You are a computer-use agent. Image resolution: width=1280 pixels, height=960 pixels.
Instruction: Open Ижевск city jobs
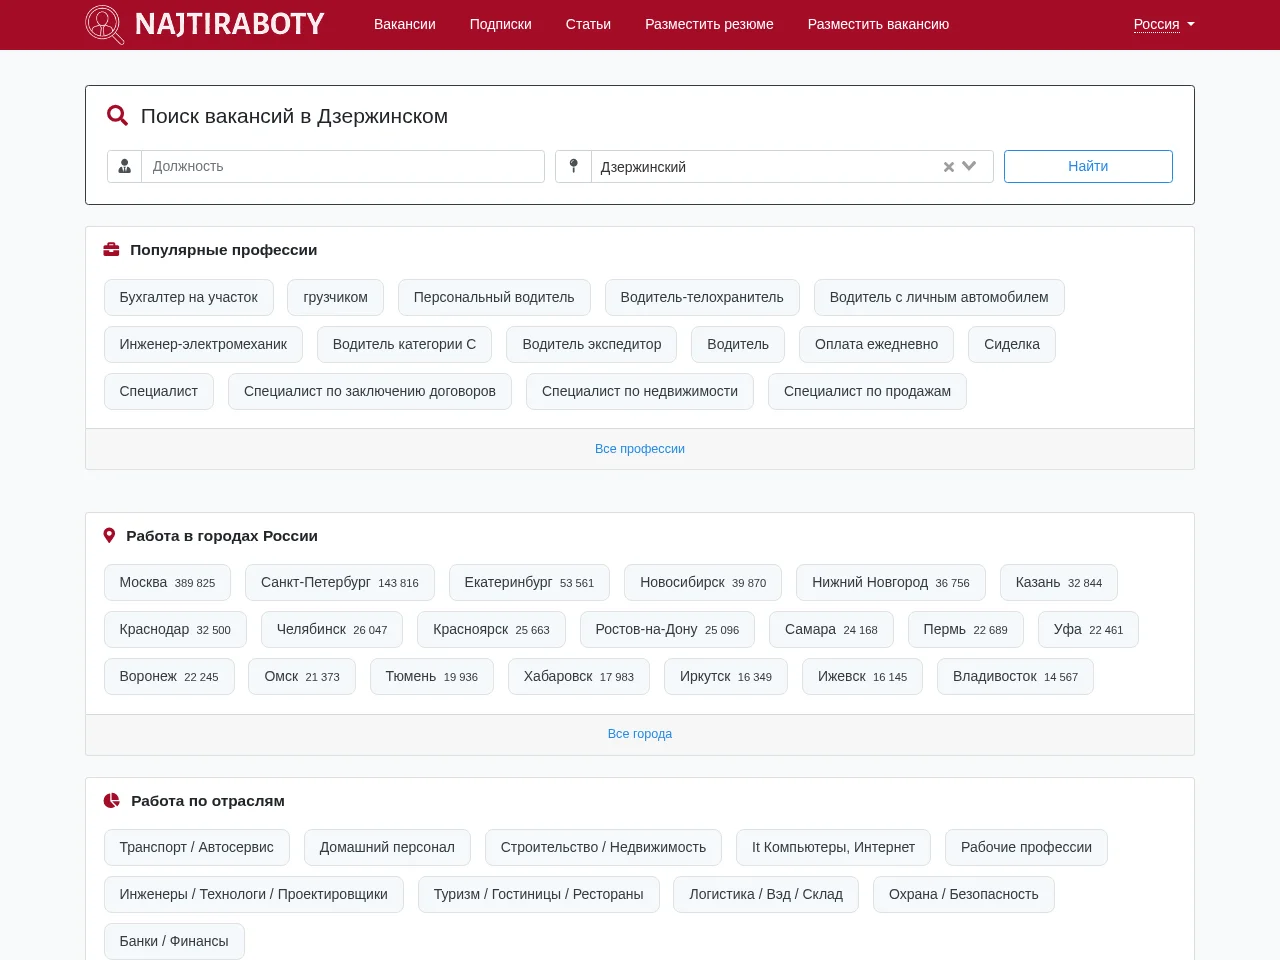click(862, 676)
